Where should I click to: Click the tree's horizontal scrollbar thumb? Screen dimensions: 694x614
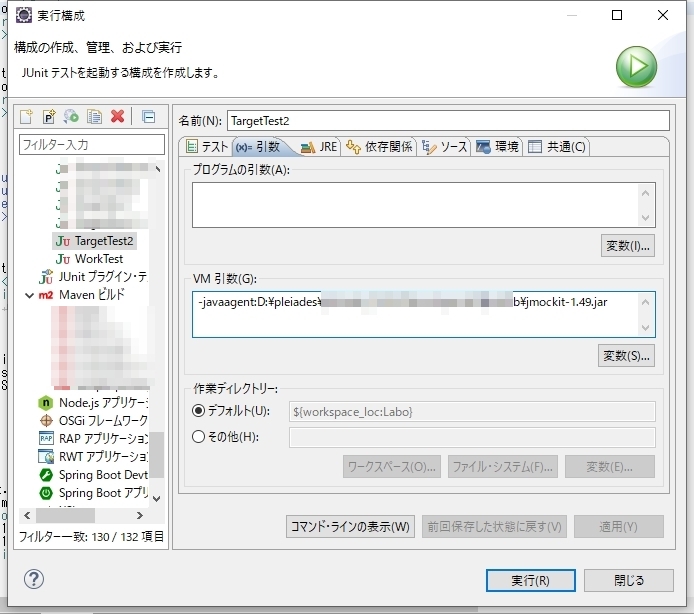pos(65,515)
